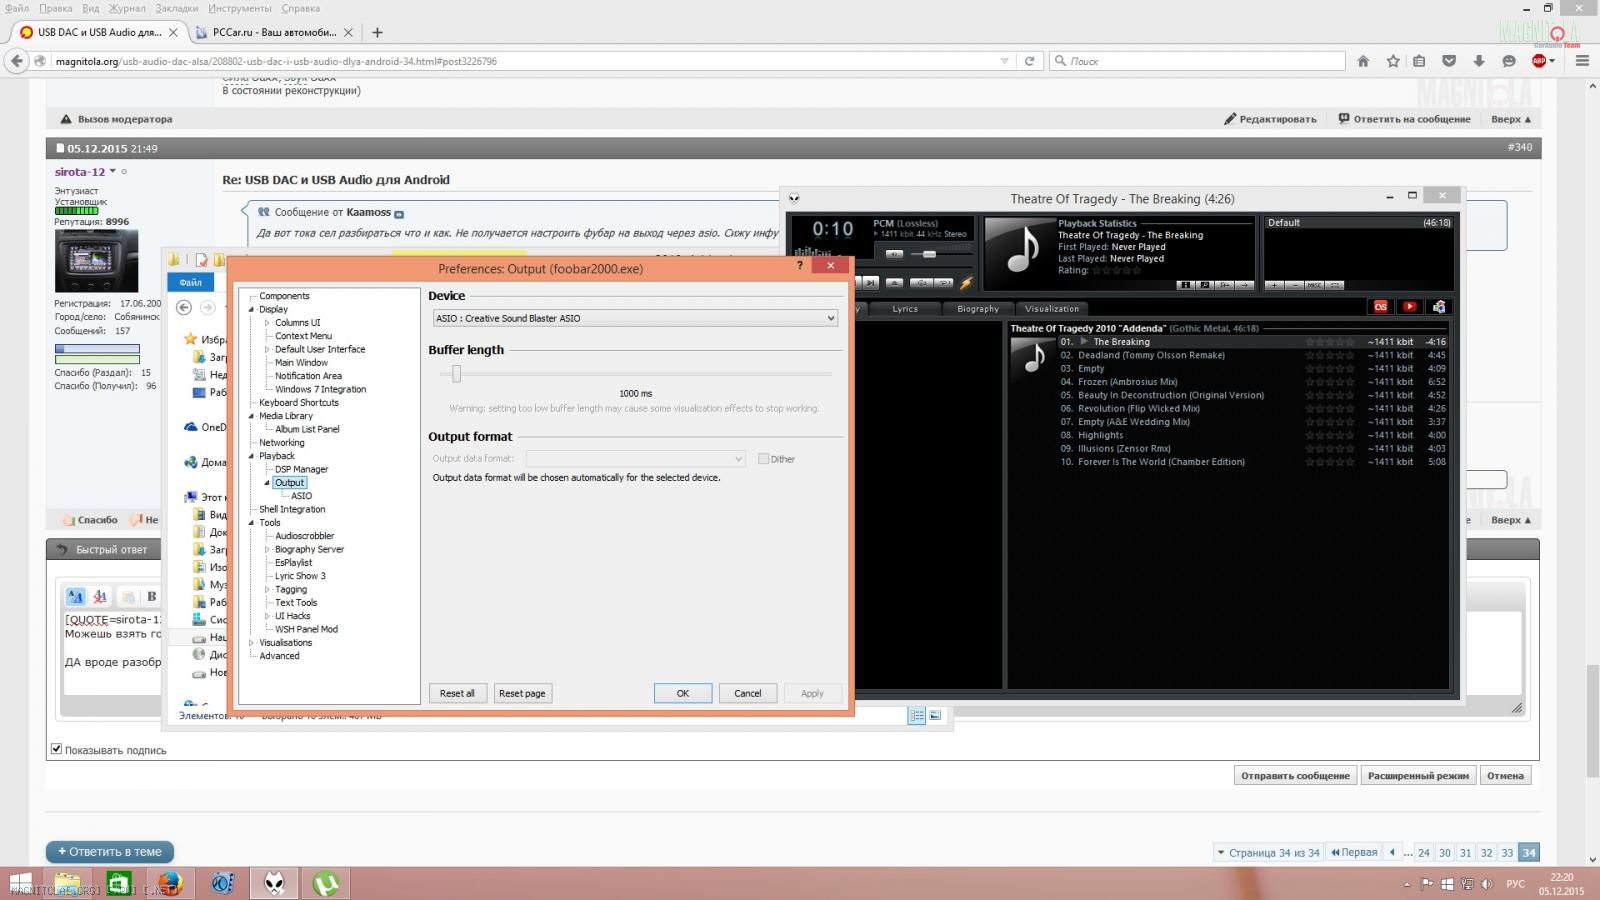This screenshot has width=1600, height=900.
Task: Switch editor mode A/A icon in quick reply
Action: (76, 596)
